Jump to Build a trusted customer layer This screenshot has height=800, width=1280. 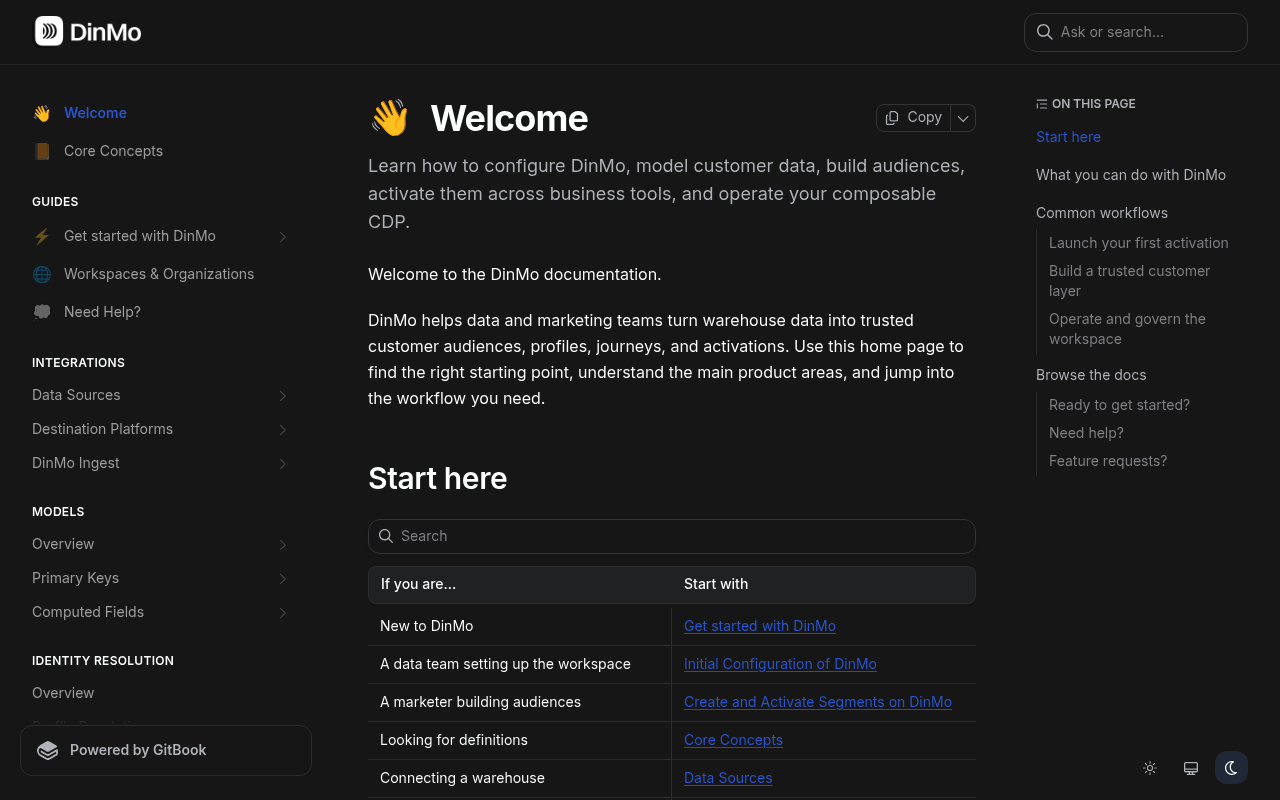coord(1129,281)
